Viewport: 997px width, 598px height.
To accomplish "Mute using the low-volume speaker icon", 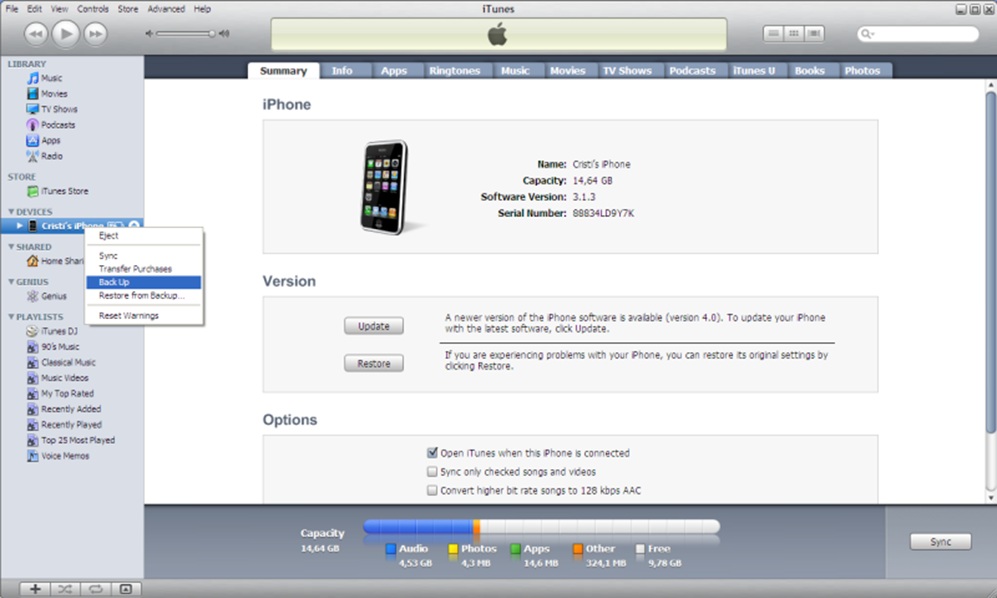I will pyautogui.click(x=149, y=34).
